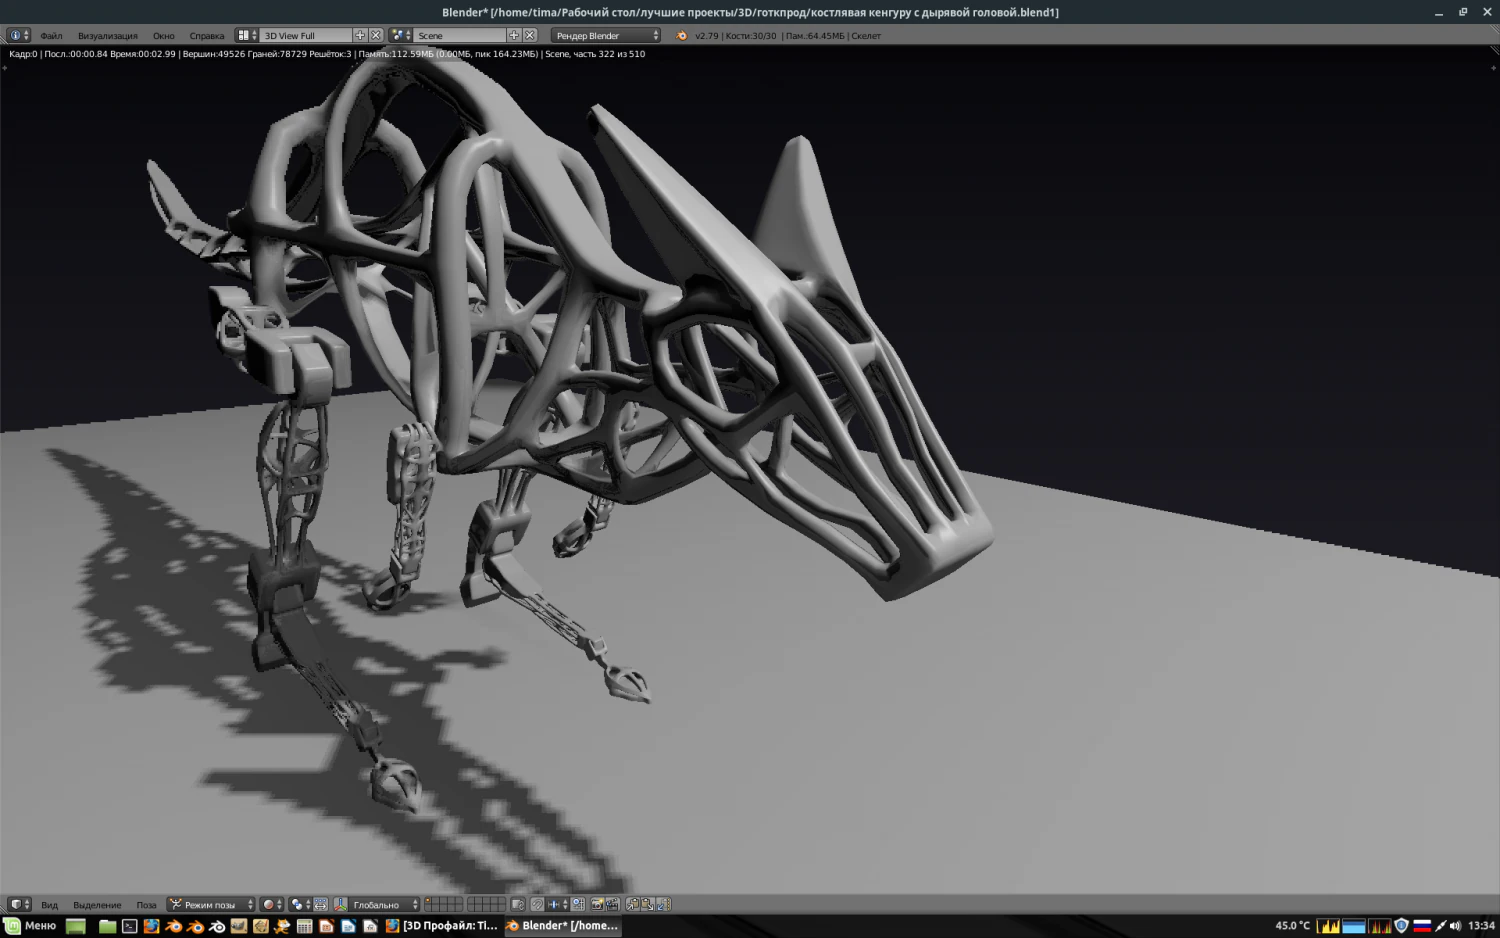1500x938 pixels.
Task: Add a new scene with the plus button
Action: pyautogui.click(x=515, y=35)
